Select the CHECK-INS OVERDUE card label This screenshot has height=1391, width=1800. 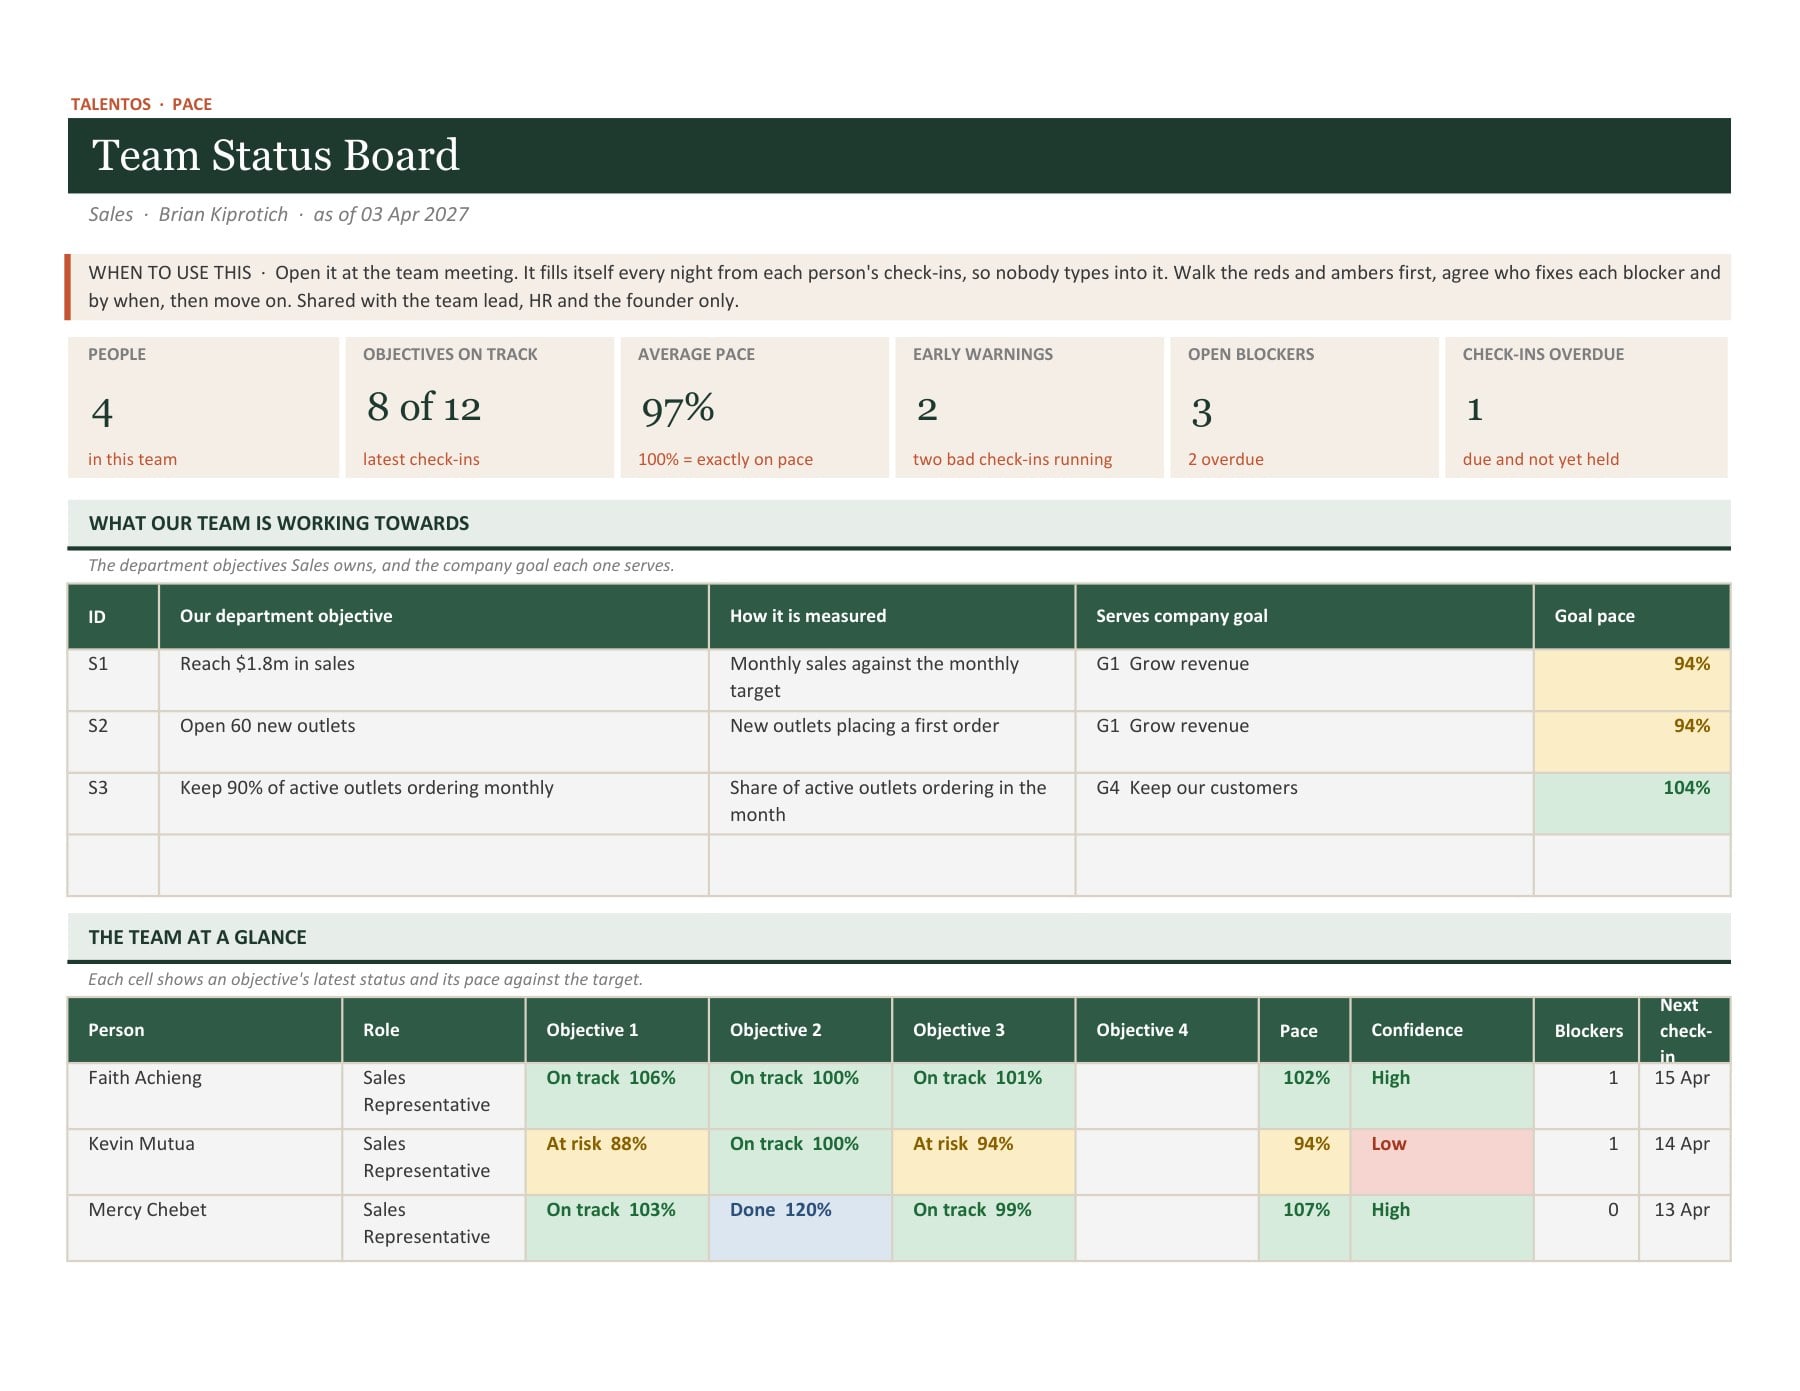[x=1543, y=354]
